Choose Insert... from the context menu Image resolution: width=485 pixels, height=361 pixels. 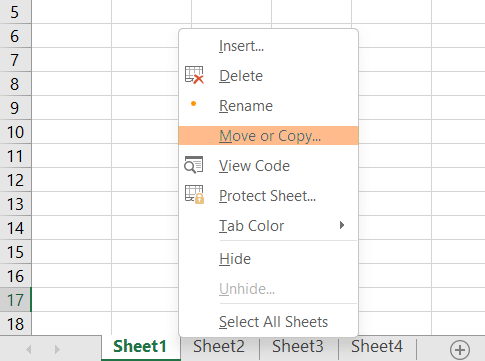[268, 46]
